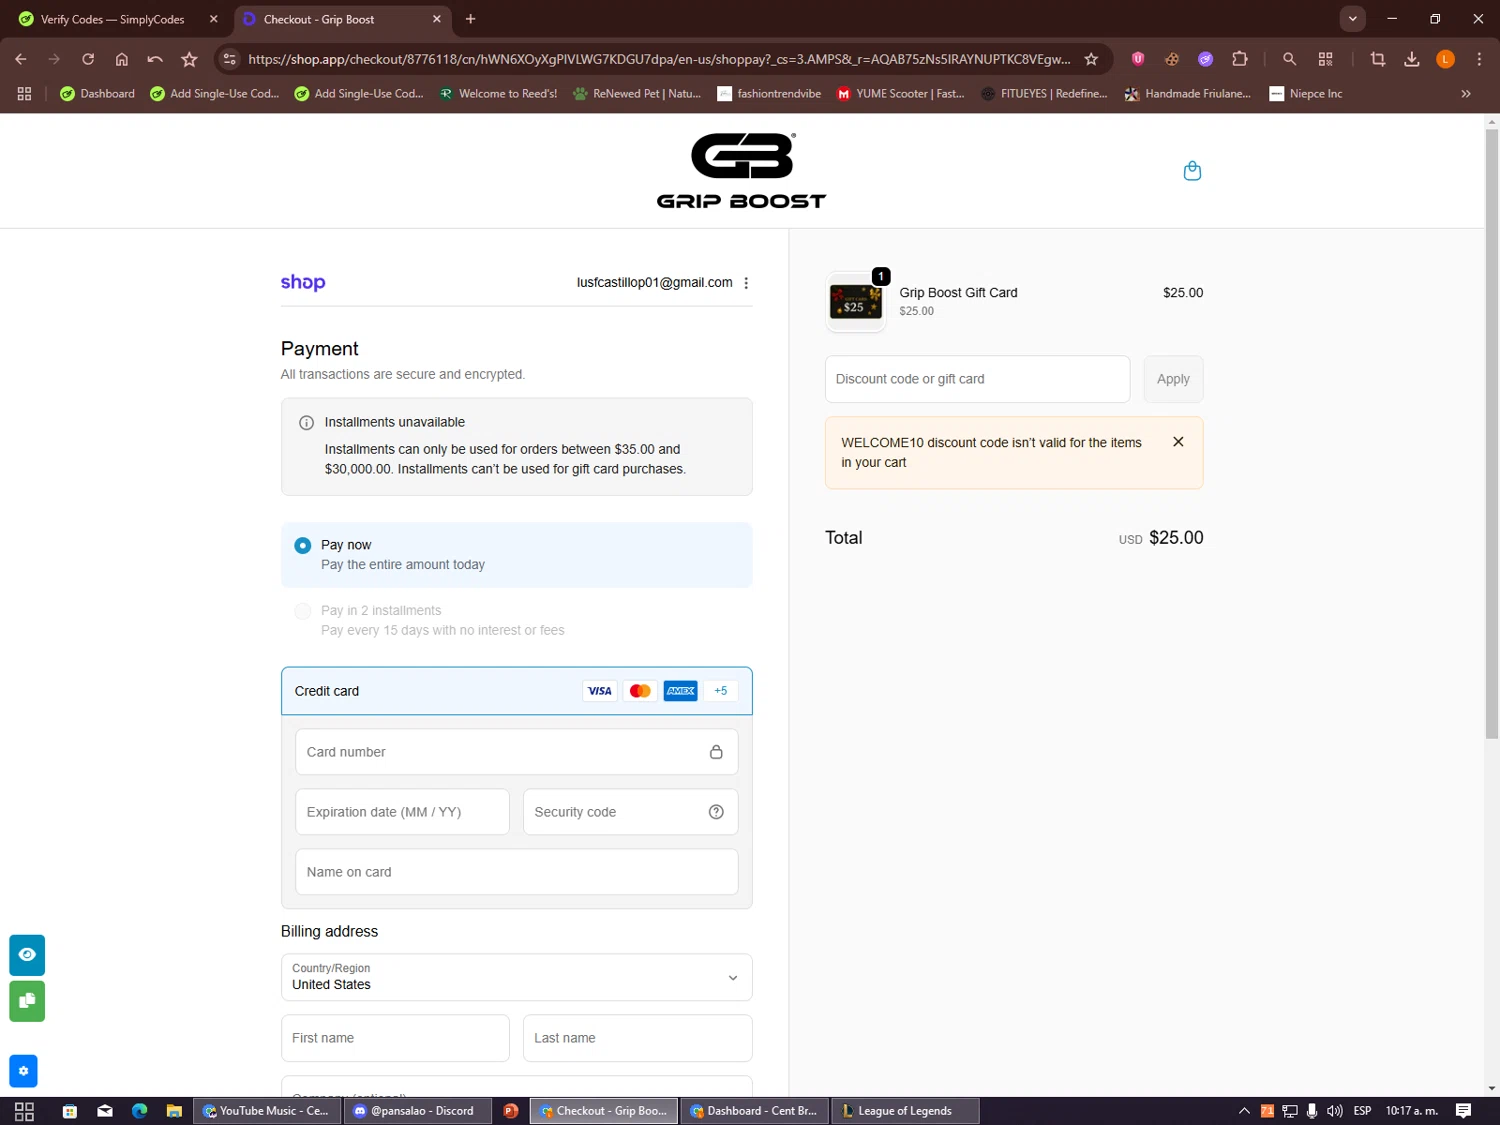This screenshot has width=1500, height=1125.
Task: Open the browser downloads icon
Action: click(x=1411, y=59)
